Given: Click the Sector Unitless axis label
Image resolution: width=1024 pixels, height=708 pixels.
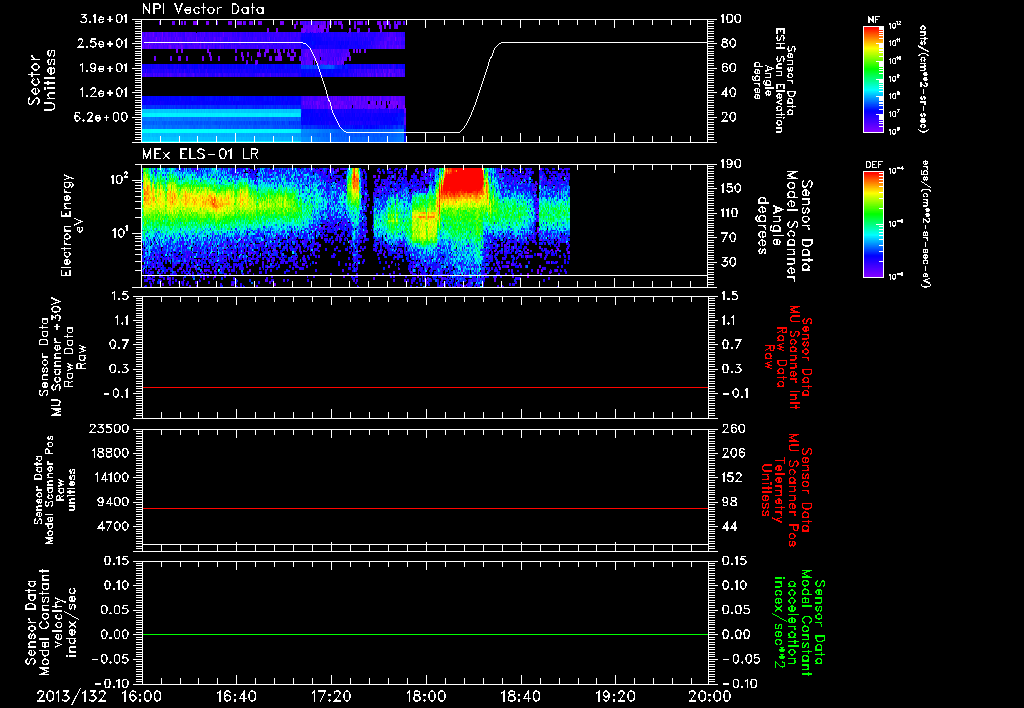Looking at the screenshot, I should tap(42, 80).
